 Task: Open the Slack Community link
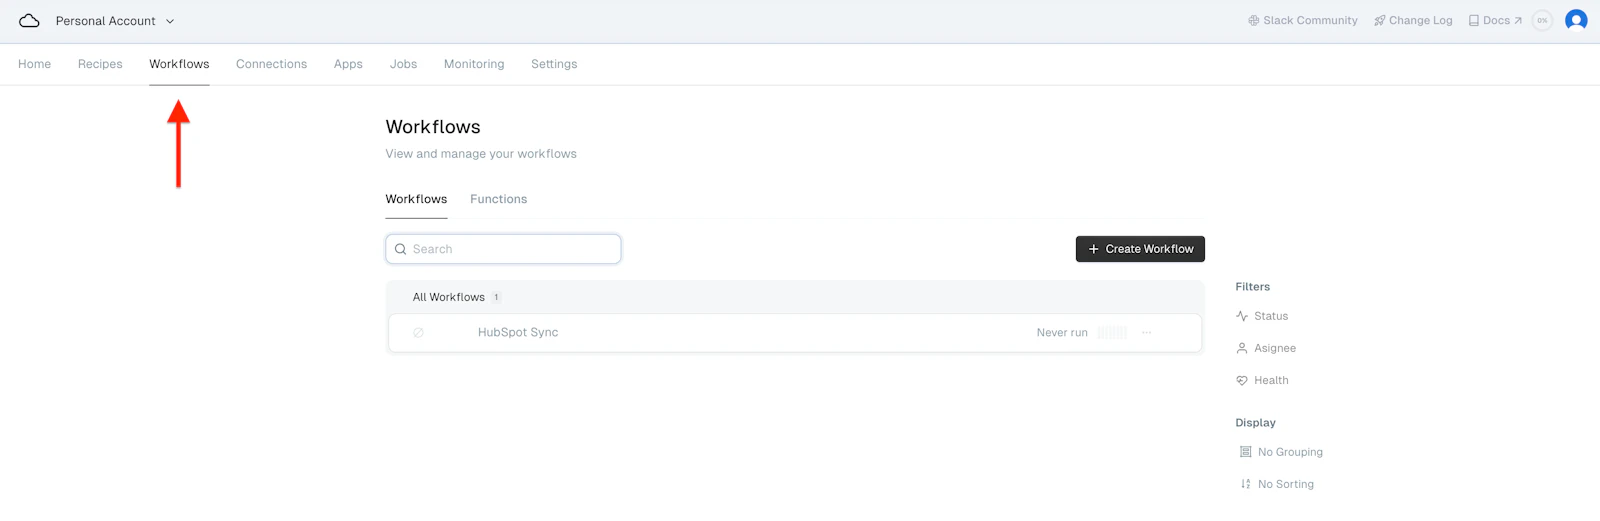coord(1303,20)
